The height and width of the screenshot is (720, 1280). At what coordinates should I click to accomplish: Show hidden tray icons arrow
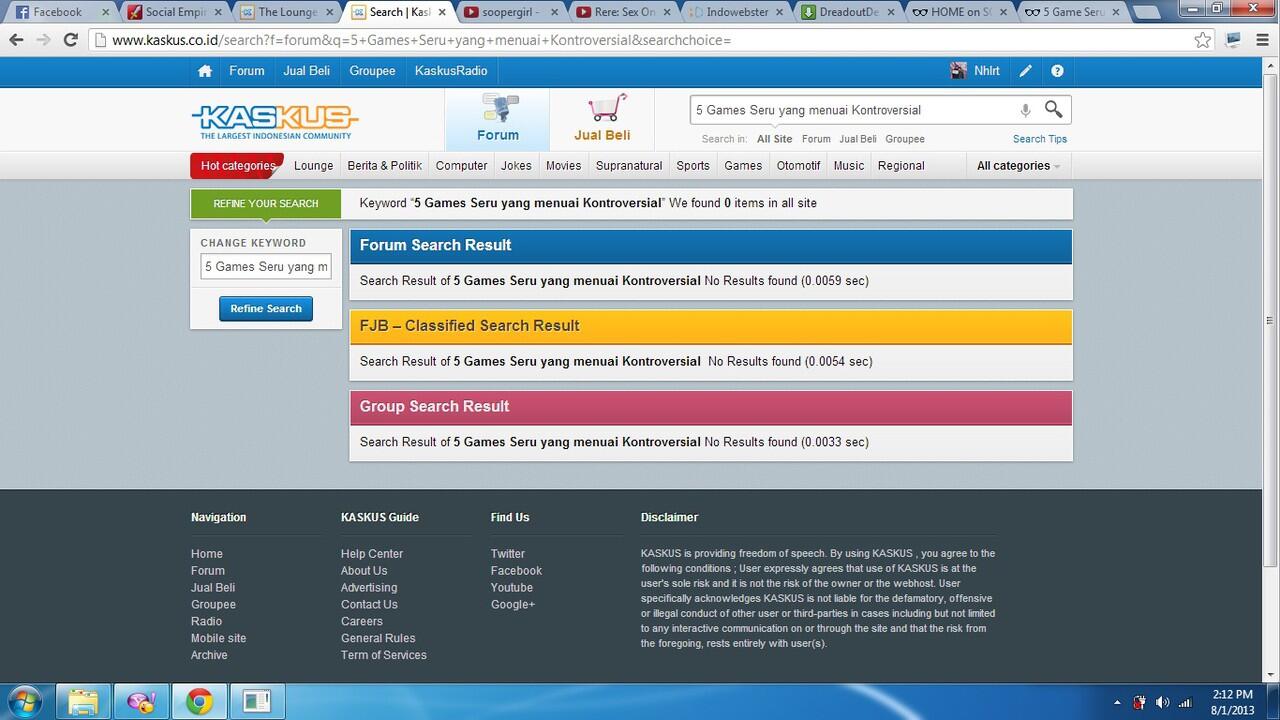pos(1117,702)
